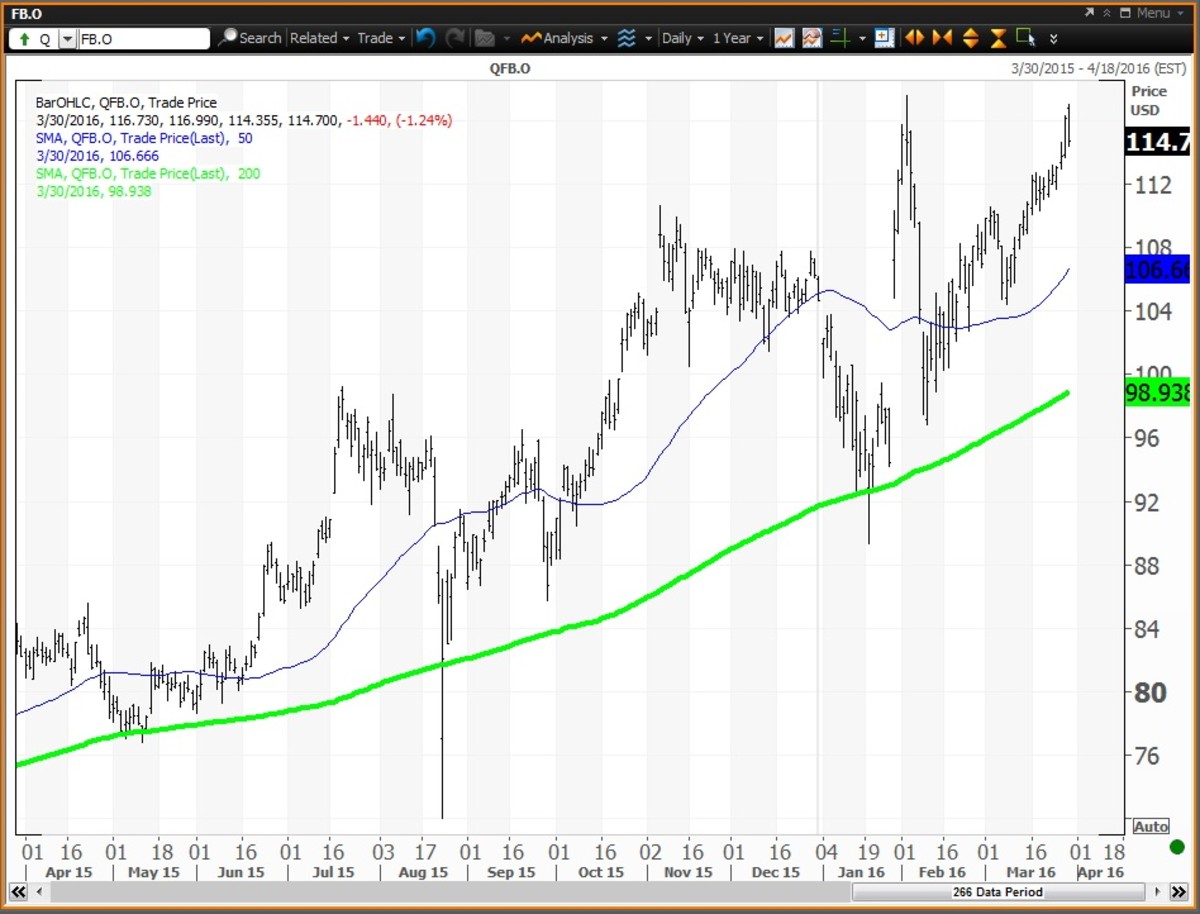This screenshot has height=914, width=1200.
Task: Click the blue undo arrow icon
Action: (x=426, y=38)
